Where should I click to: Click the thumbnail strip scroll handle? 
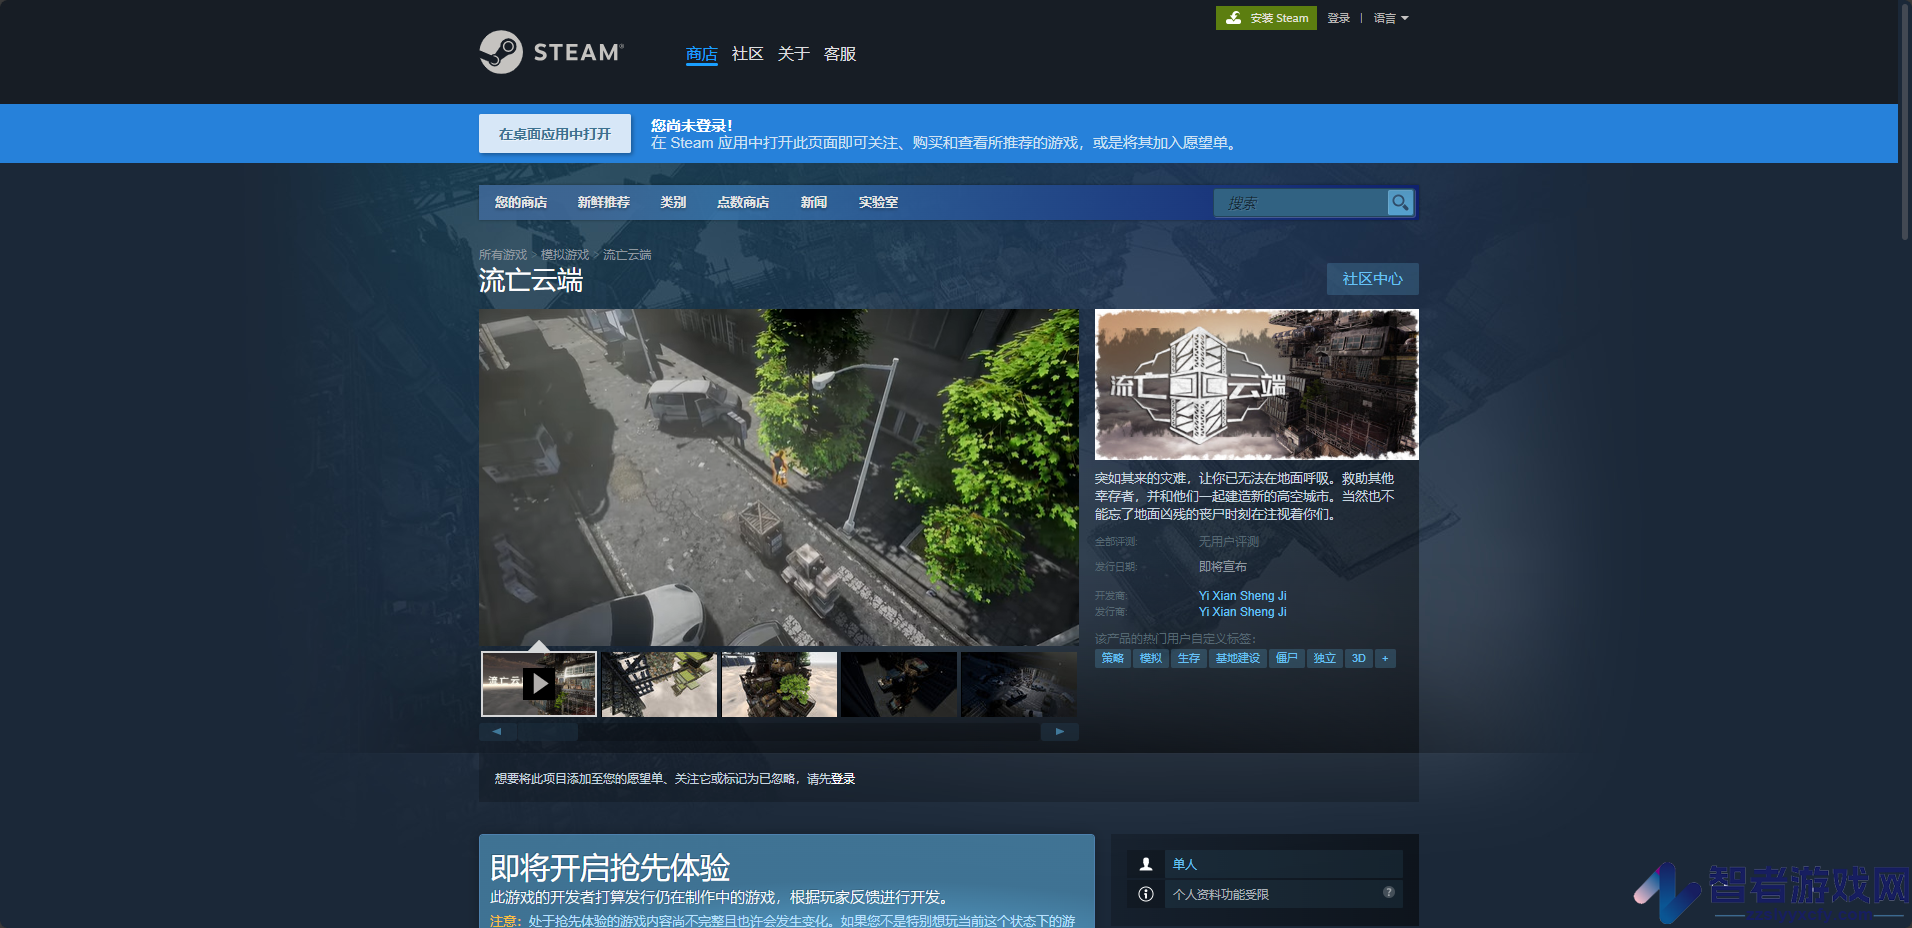pos(548,732)
